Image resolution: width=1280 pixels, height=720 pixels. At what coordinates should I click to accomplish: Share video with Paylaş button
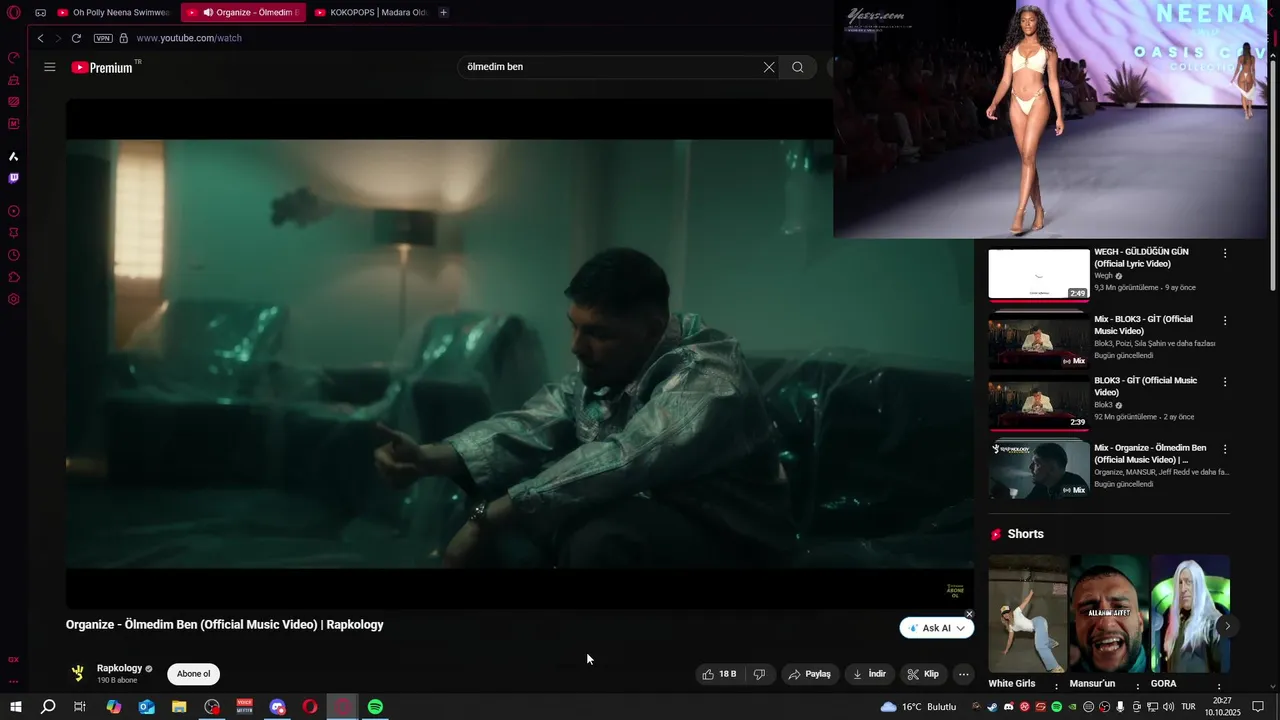[x=810, y=674]
